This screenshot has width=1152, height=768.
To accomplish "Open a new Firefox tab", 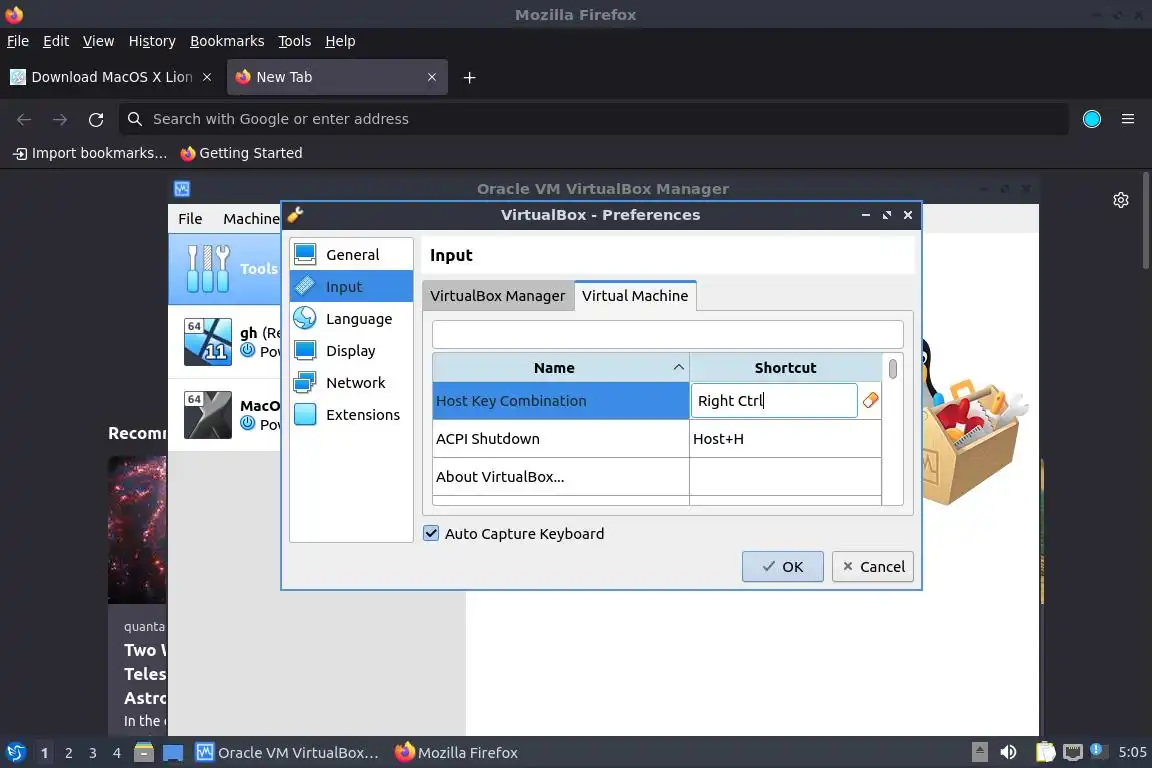I will click(x=469, y=77).
